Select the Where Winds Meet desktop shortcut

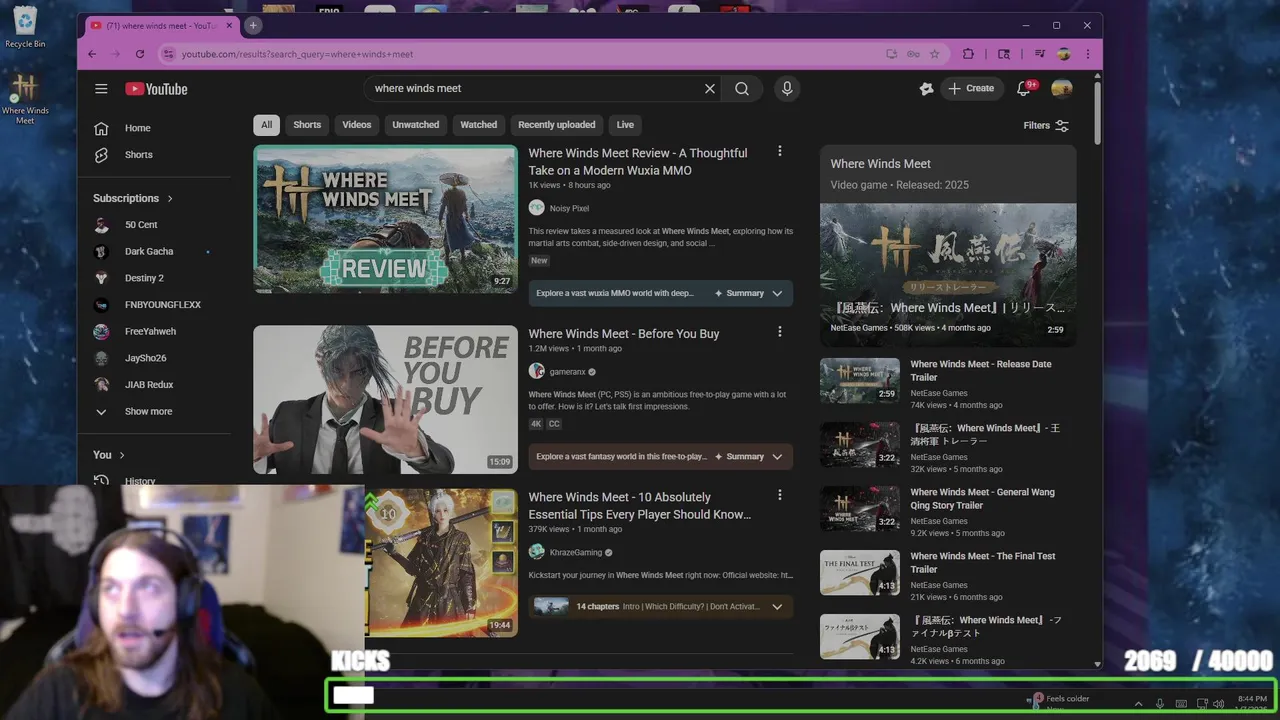(25, 99)
